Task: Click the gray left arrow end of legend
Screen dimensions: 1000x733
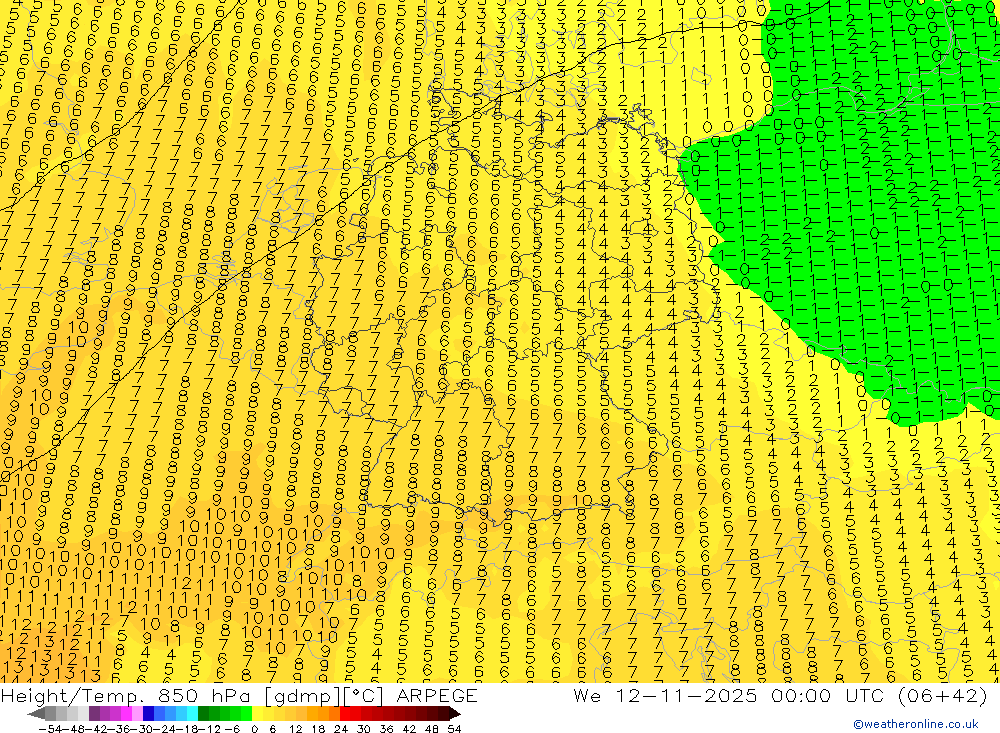Action: (36, 714)
